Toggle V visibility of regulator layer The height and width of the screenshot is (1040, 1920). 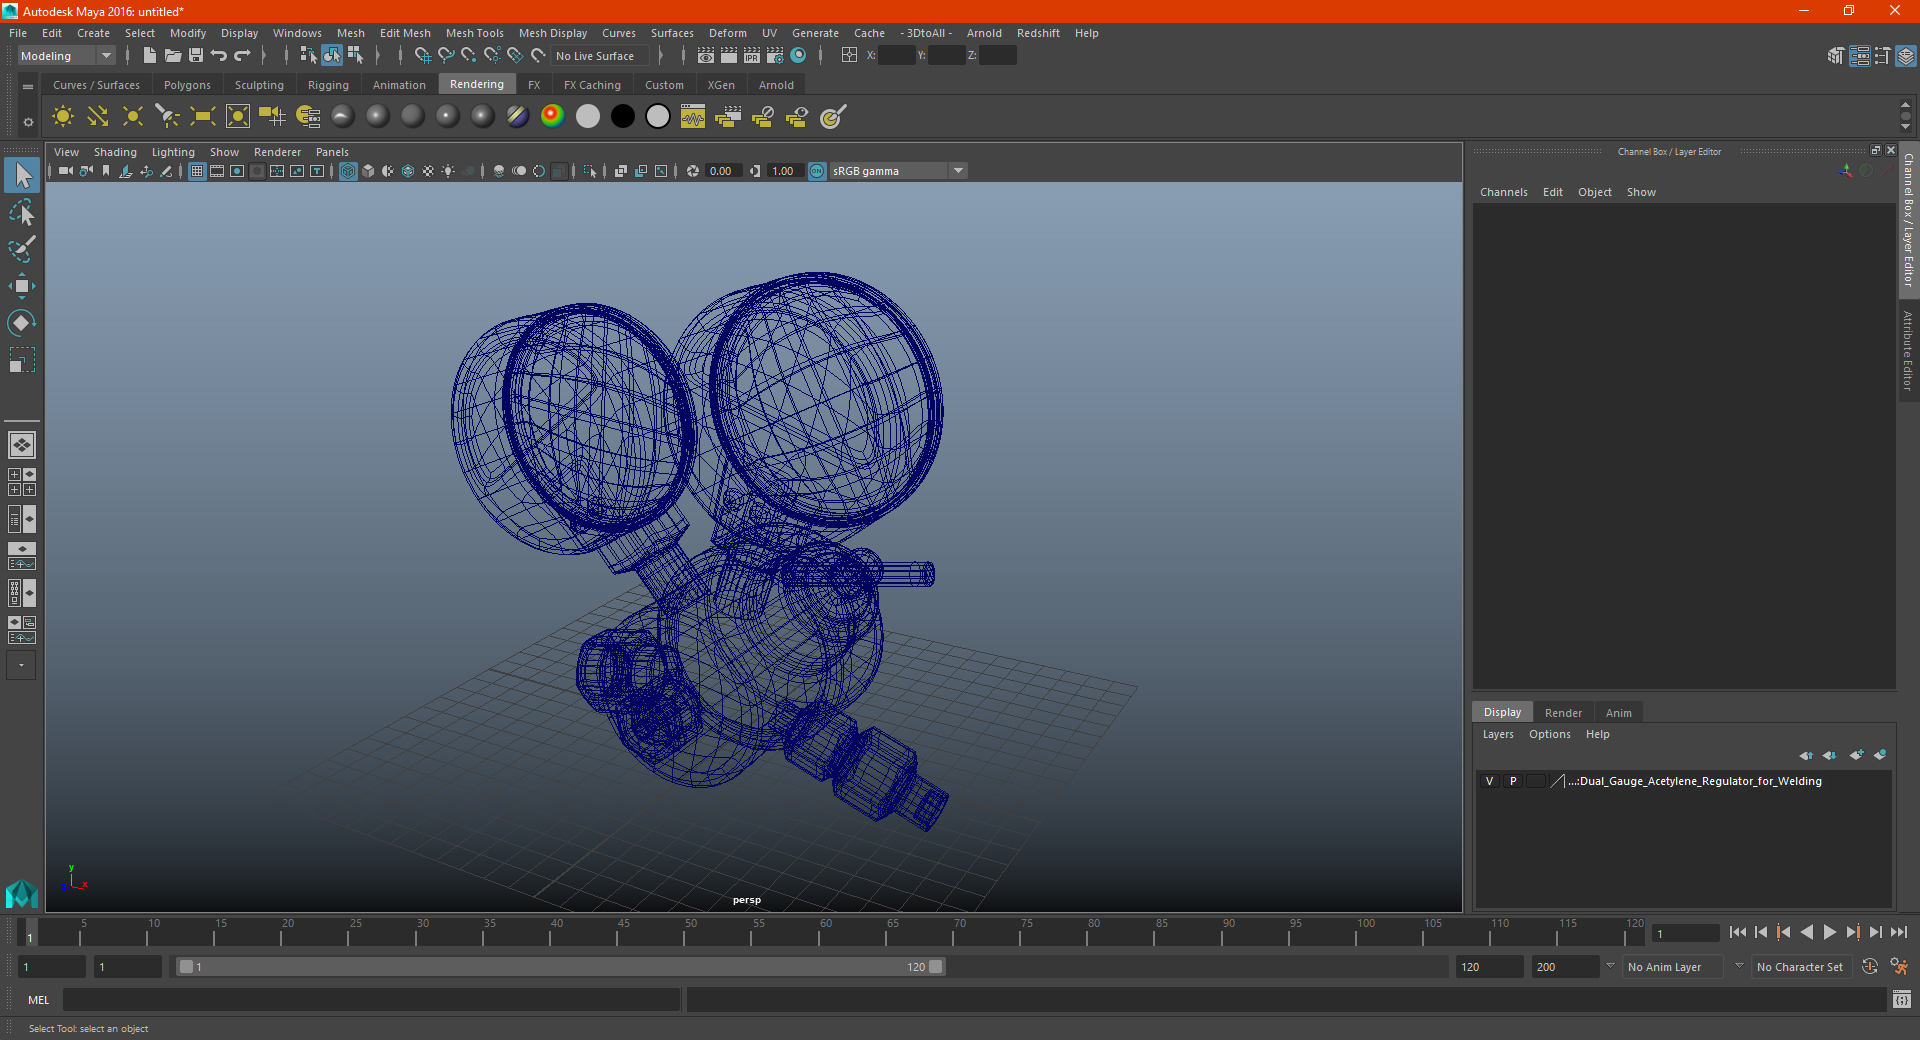click(x=1489, y=781)
